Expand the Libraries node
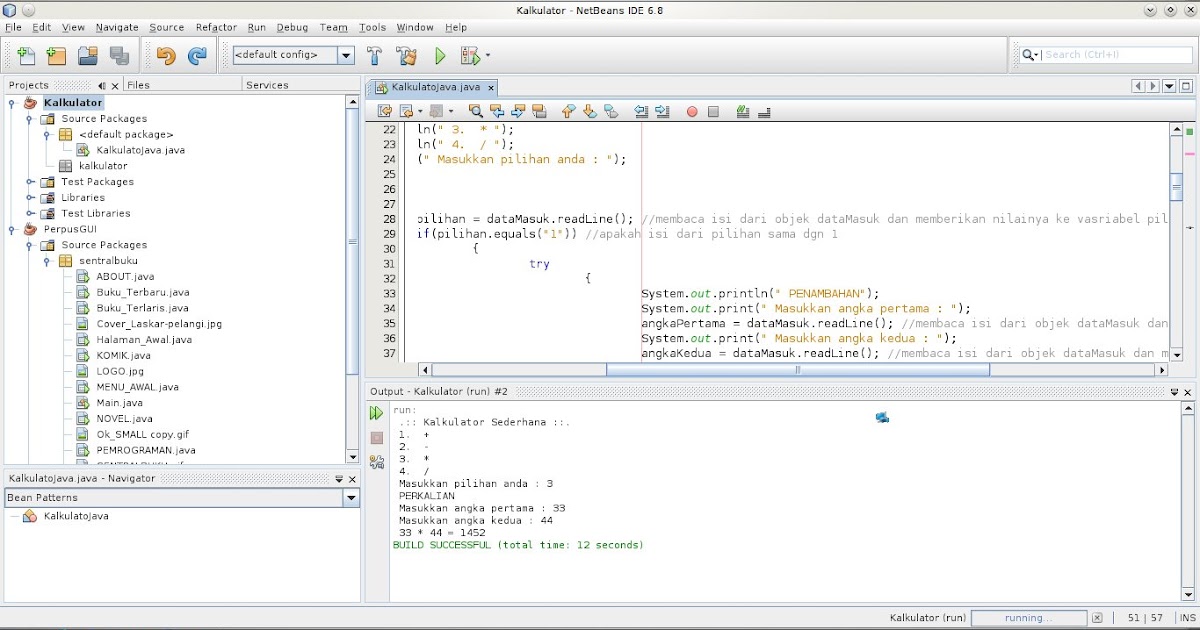Viewport: 1200px width, 630px height. coord(30,198)
